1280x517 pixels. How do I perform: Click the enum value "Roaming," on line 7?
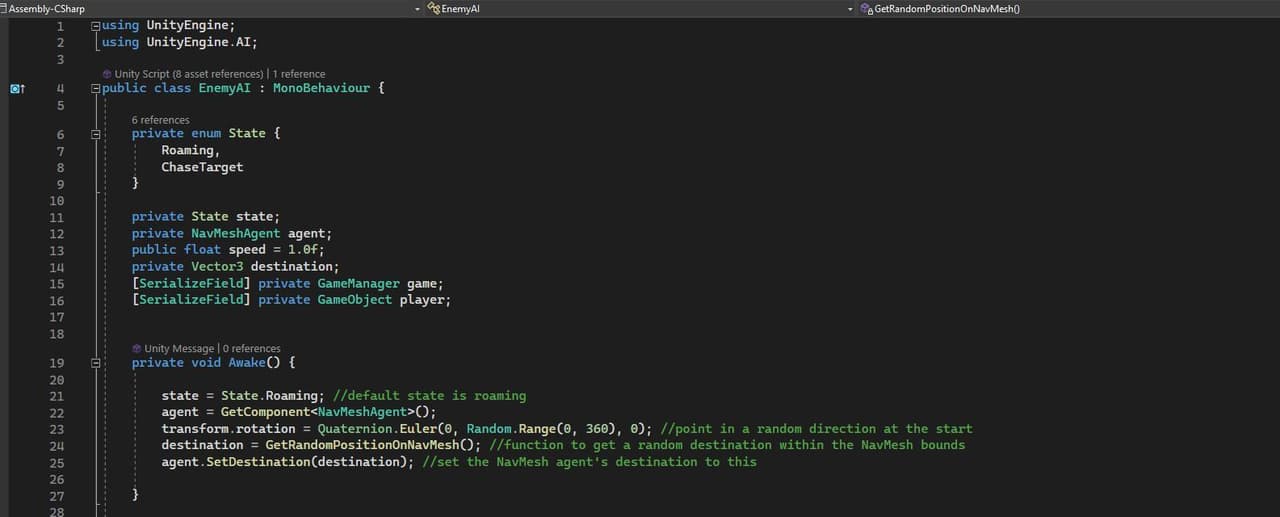[191, 150]
